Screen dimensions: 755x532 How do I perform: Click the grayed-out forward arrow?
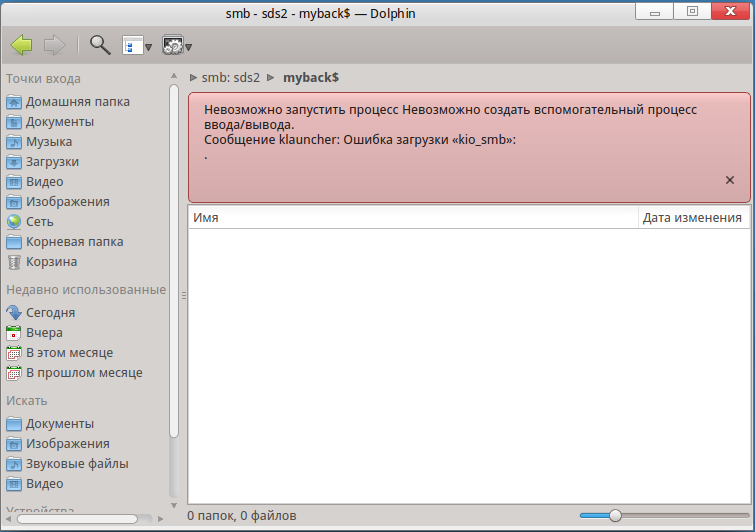pos(54,46)
